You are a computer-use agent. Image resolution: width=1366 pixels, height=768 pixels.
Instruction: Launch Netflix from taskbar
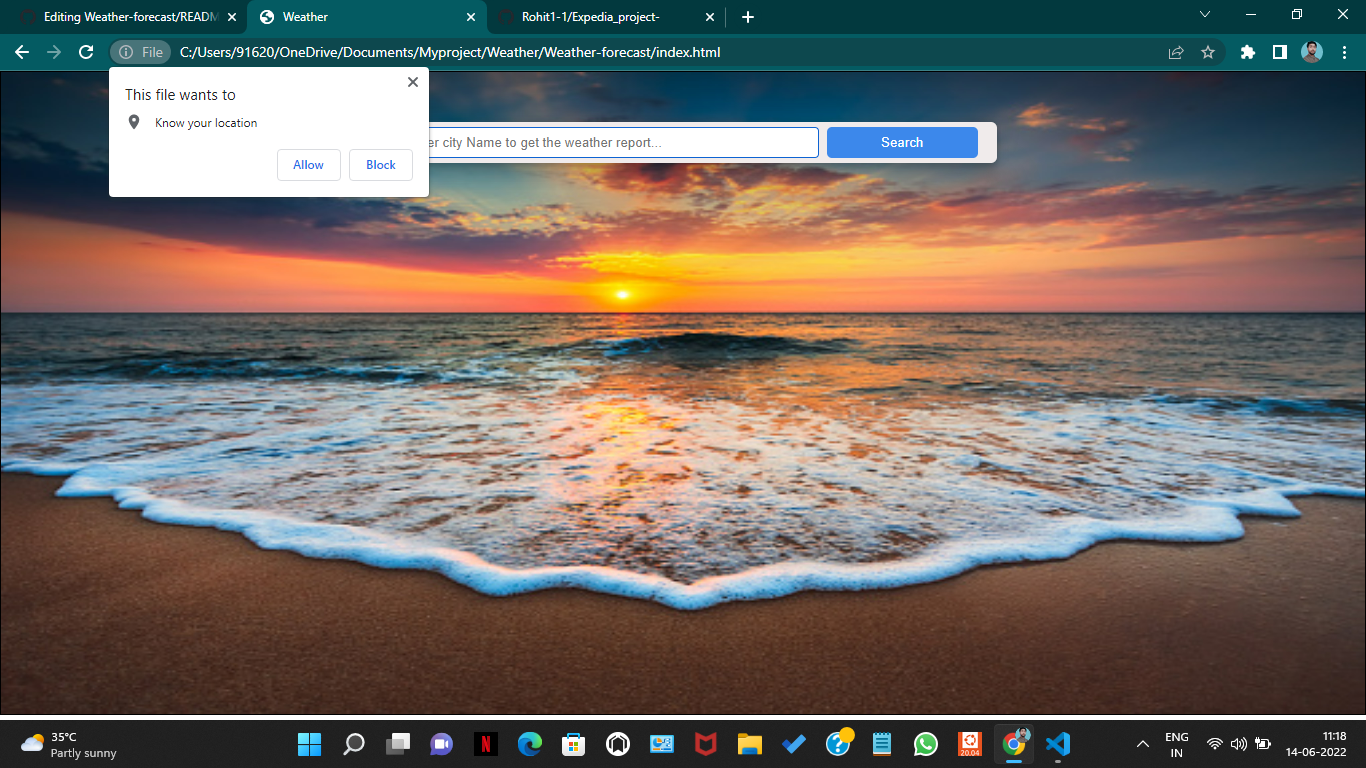point(485,744)
